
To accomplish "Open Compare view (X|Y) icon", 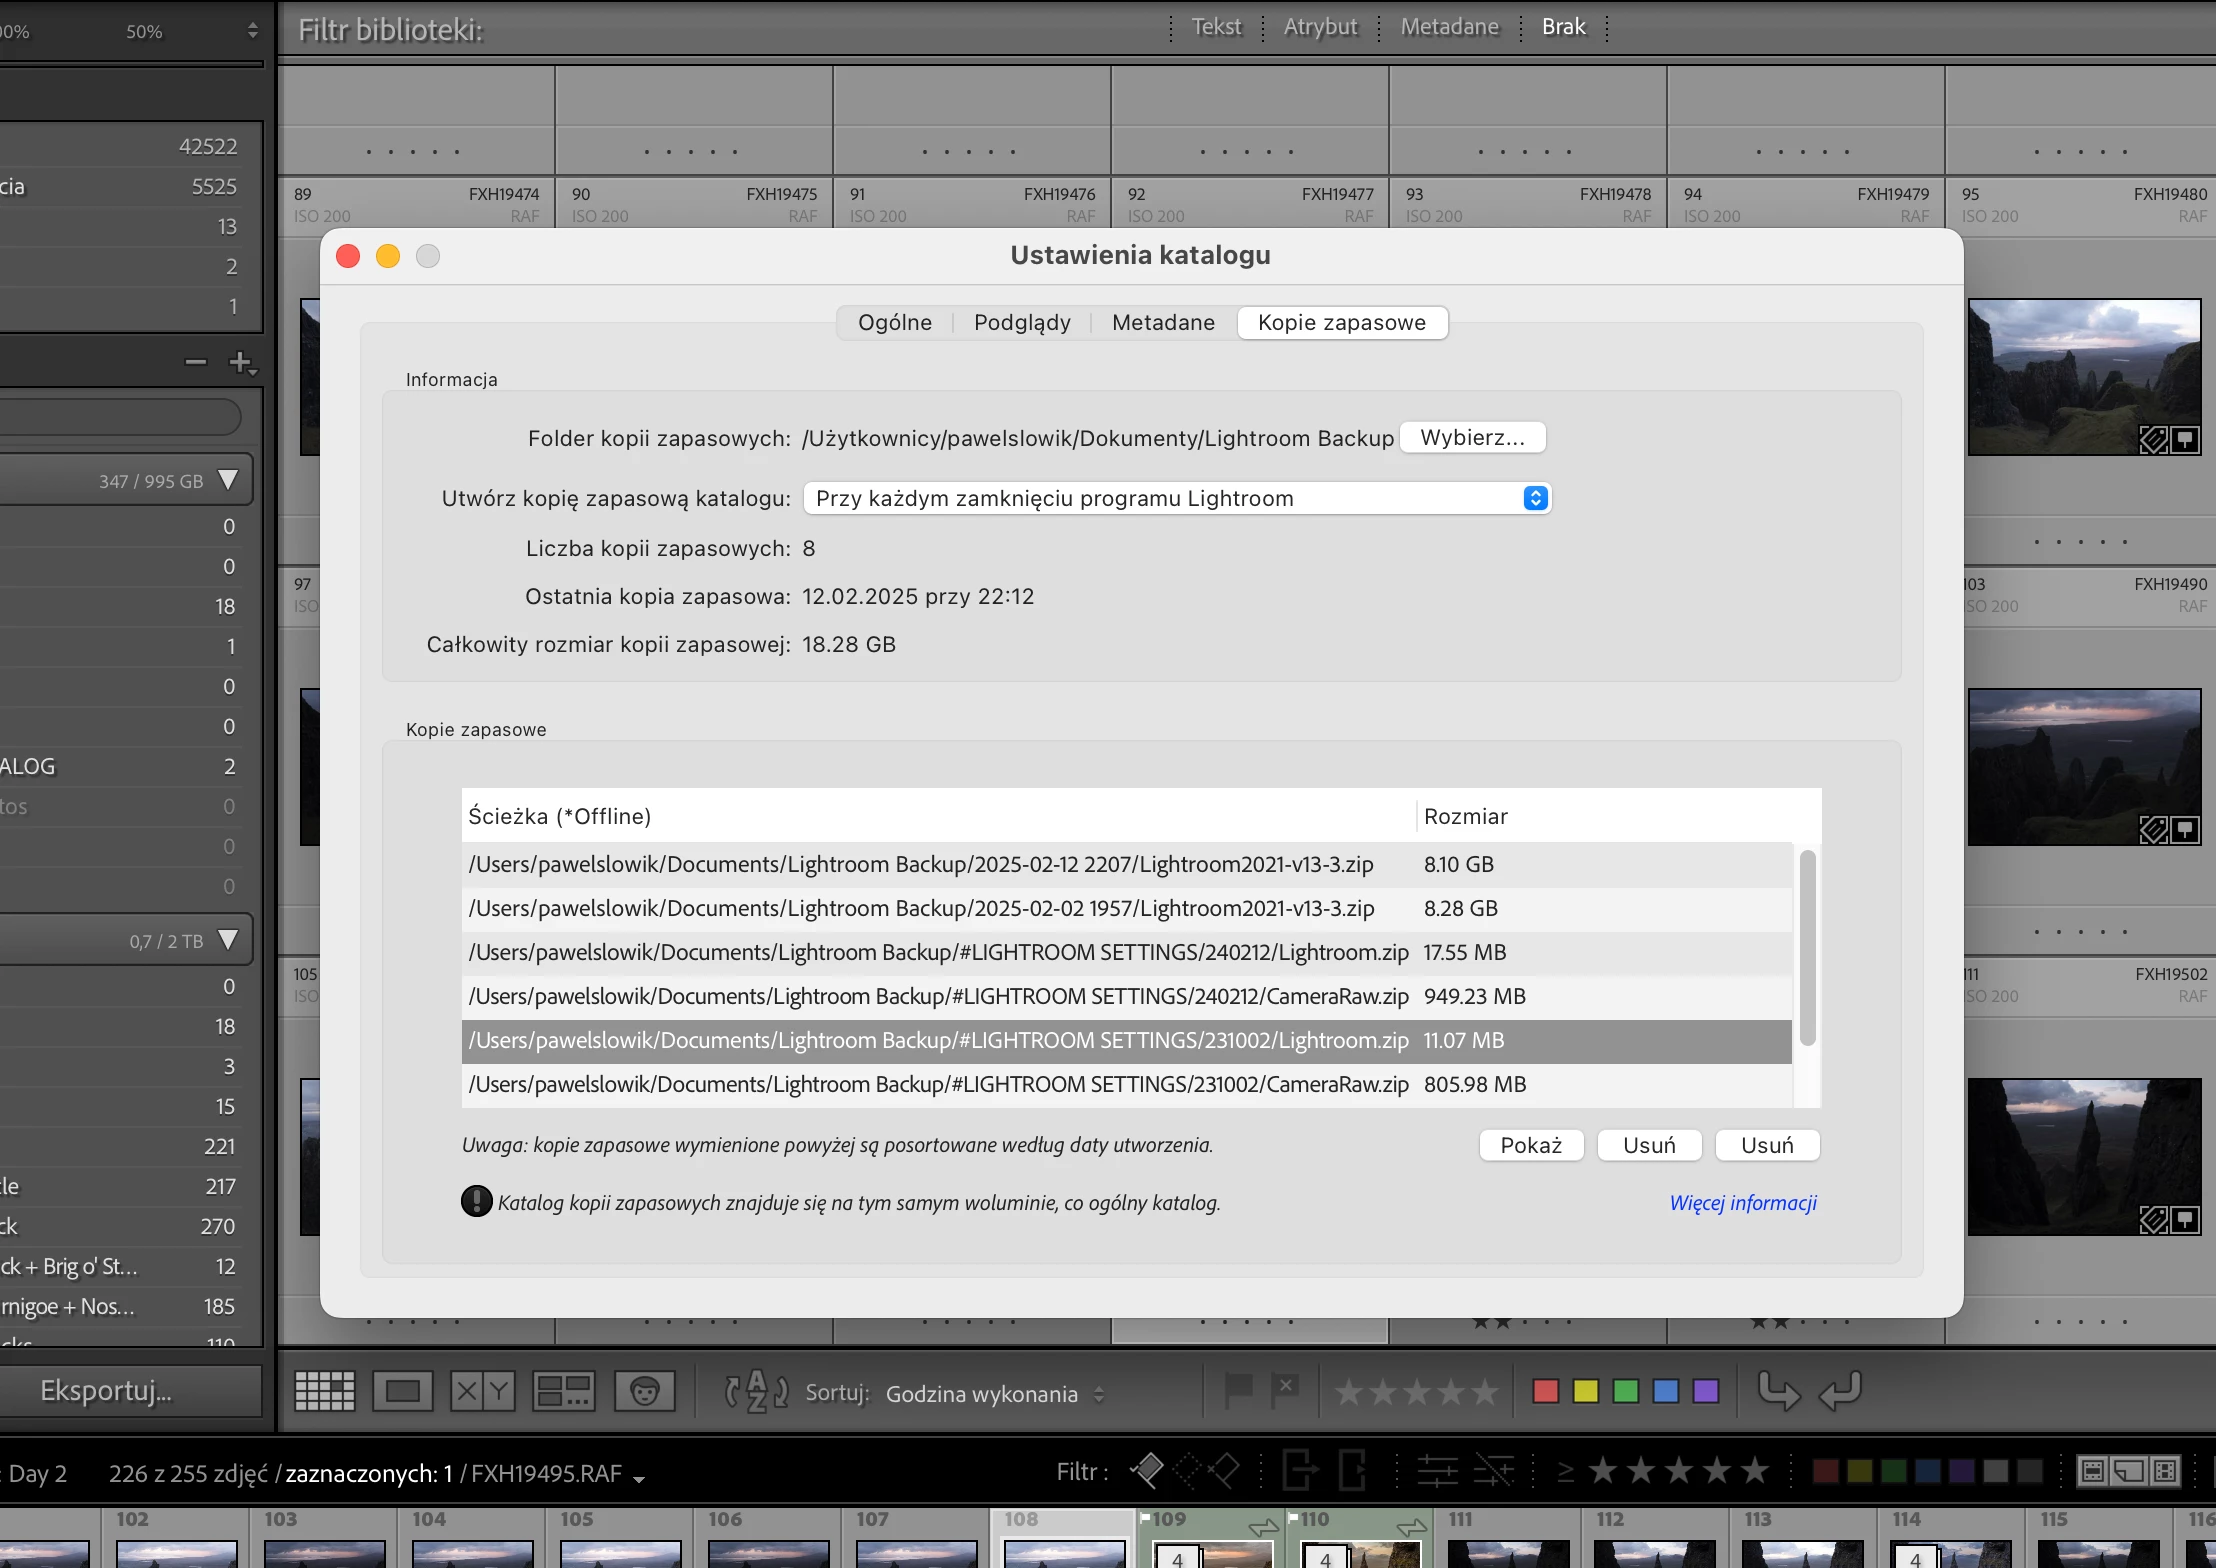I will click(483, 1391).
